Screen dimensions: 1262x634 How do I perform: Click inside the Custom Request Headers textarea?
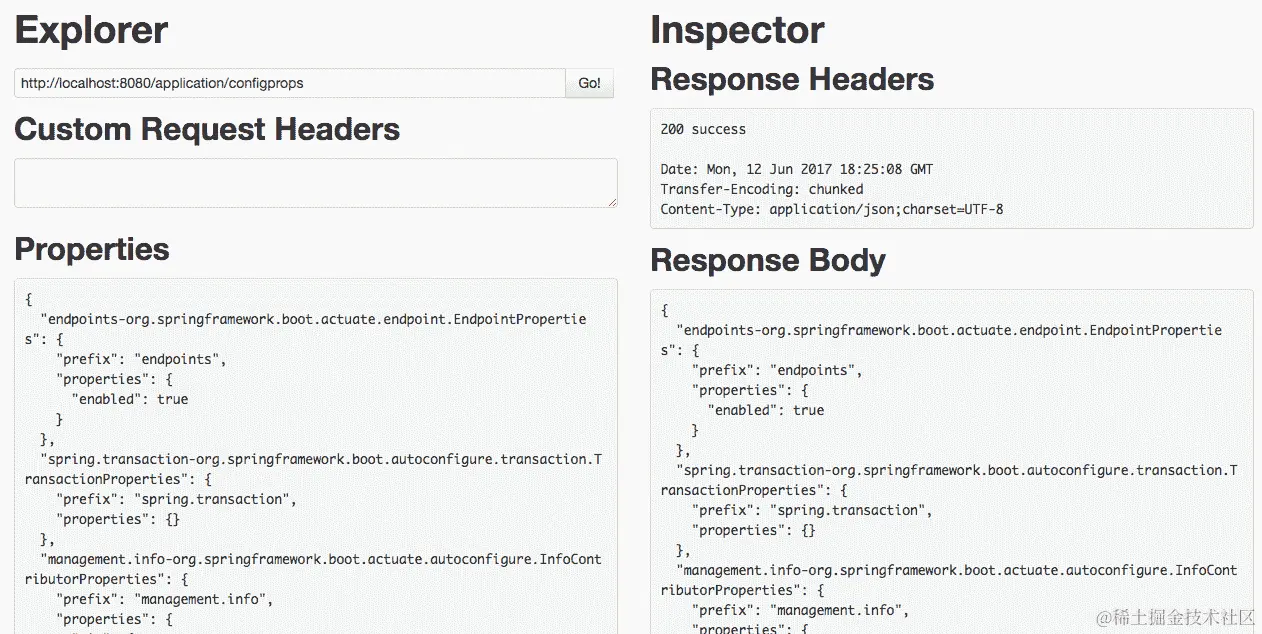315,183
